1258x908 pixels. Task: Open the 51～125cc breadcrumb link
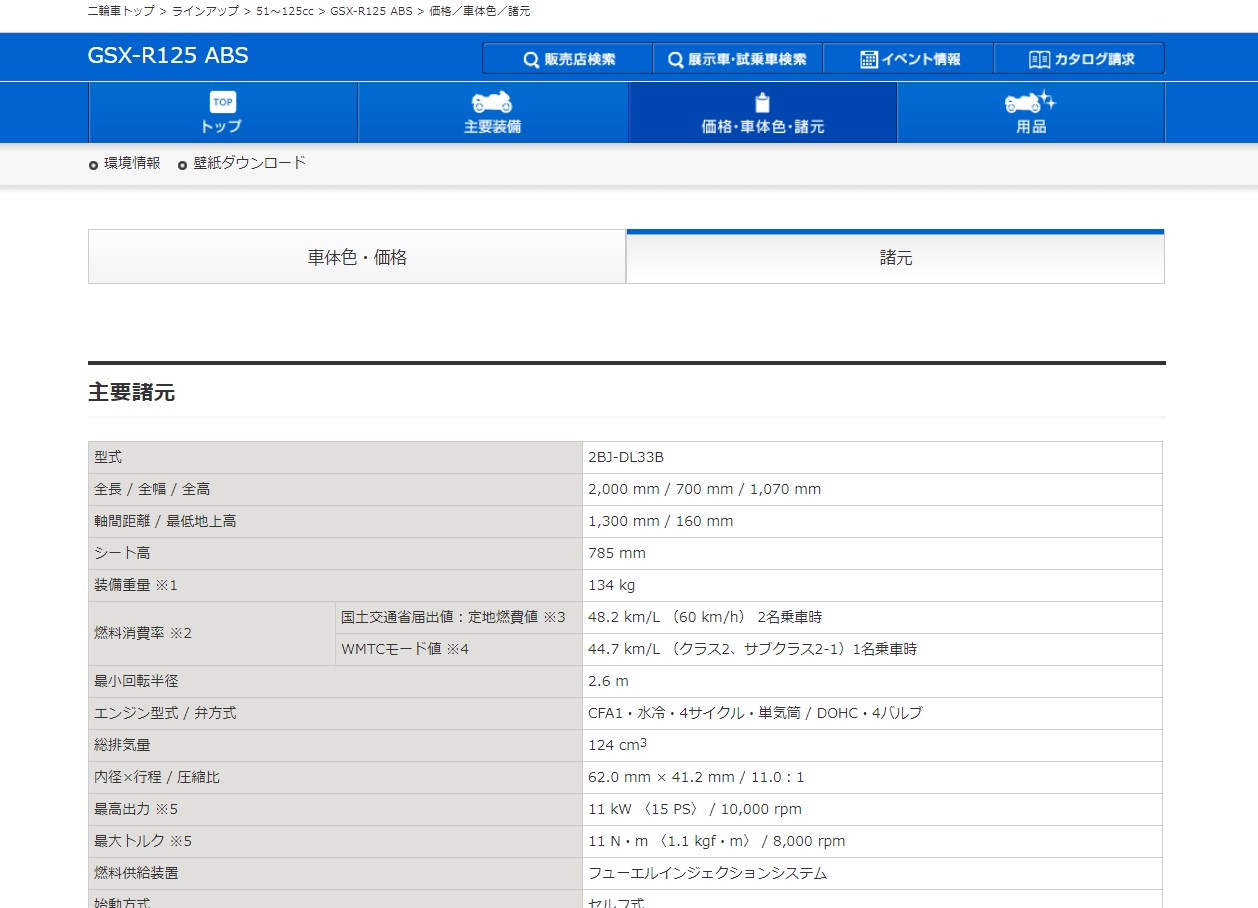click(x=285, y=11)
